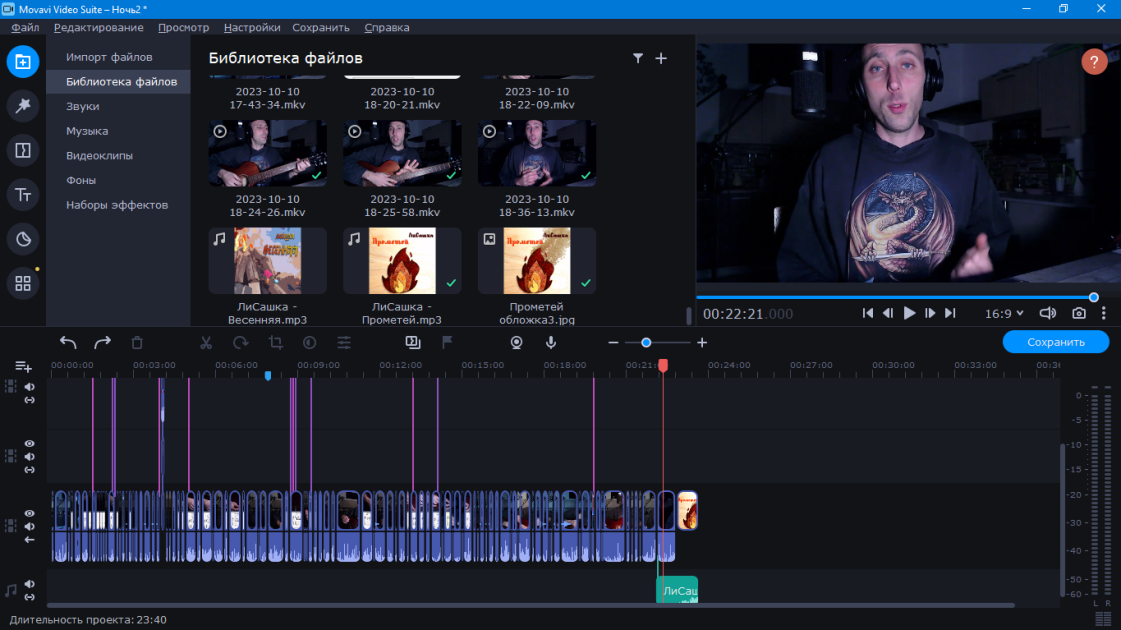Mute the music audio track
This screenshot has width=1121, height=630.
pos(29,584)
